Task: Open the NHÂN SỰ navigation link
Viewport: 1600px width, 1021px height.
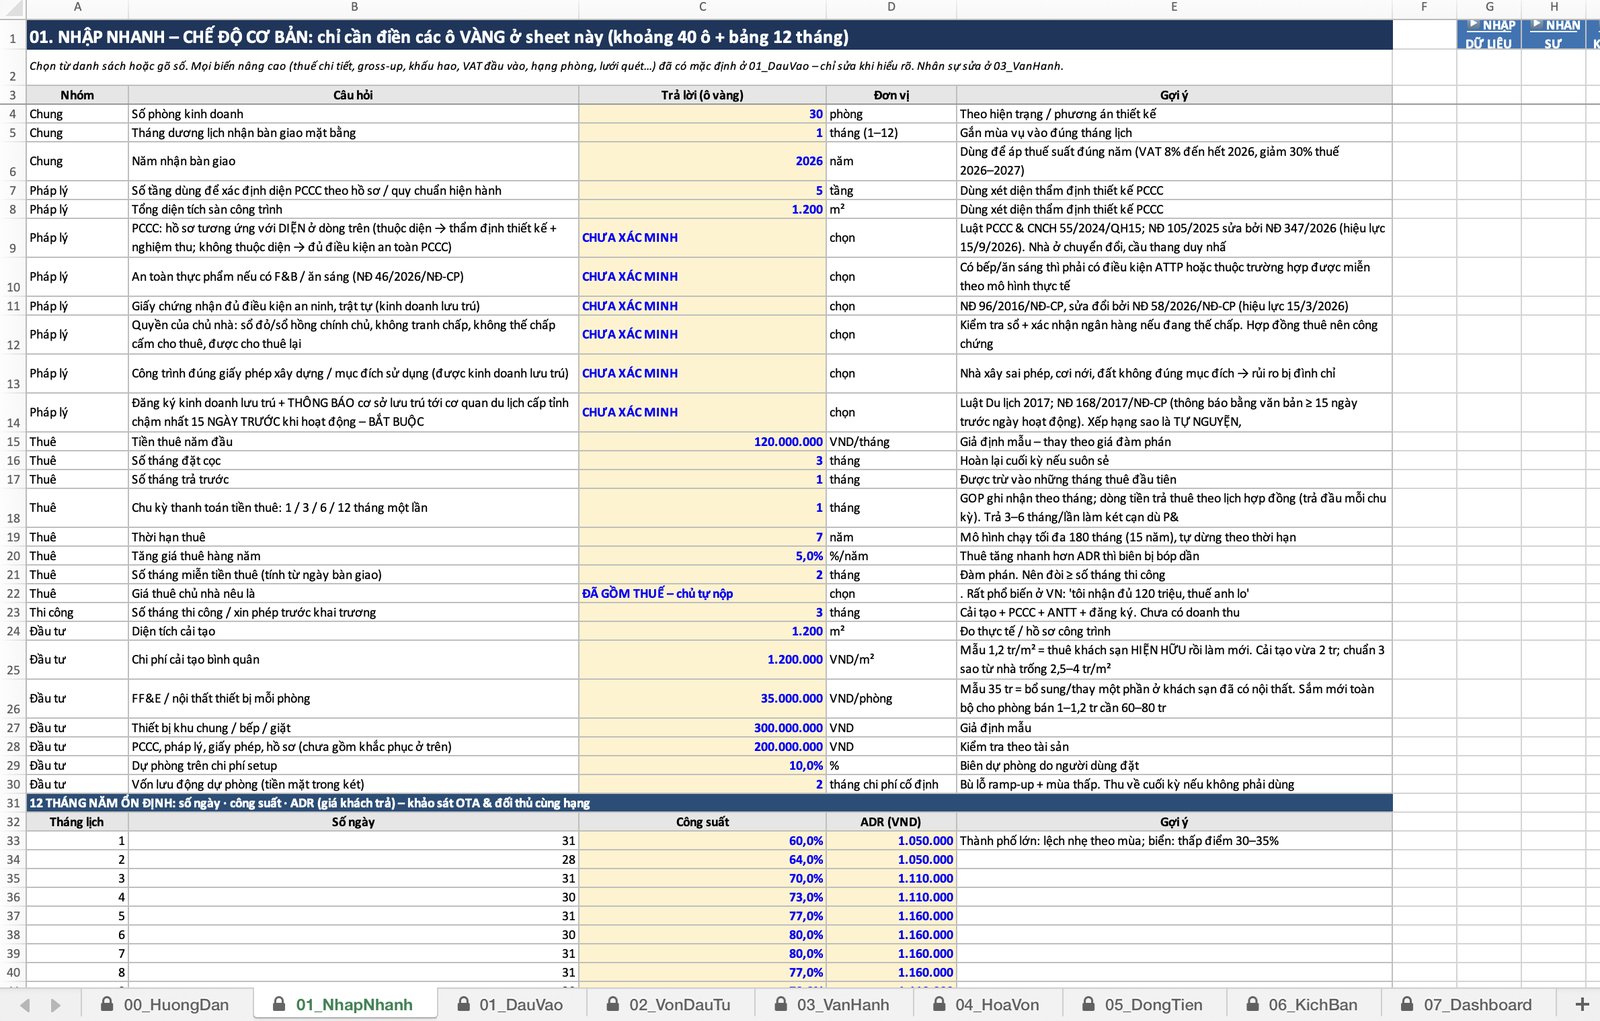Action: pyautogui.click(x=1553, y=34)
